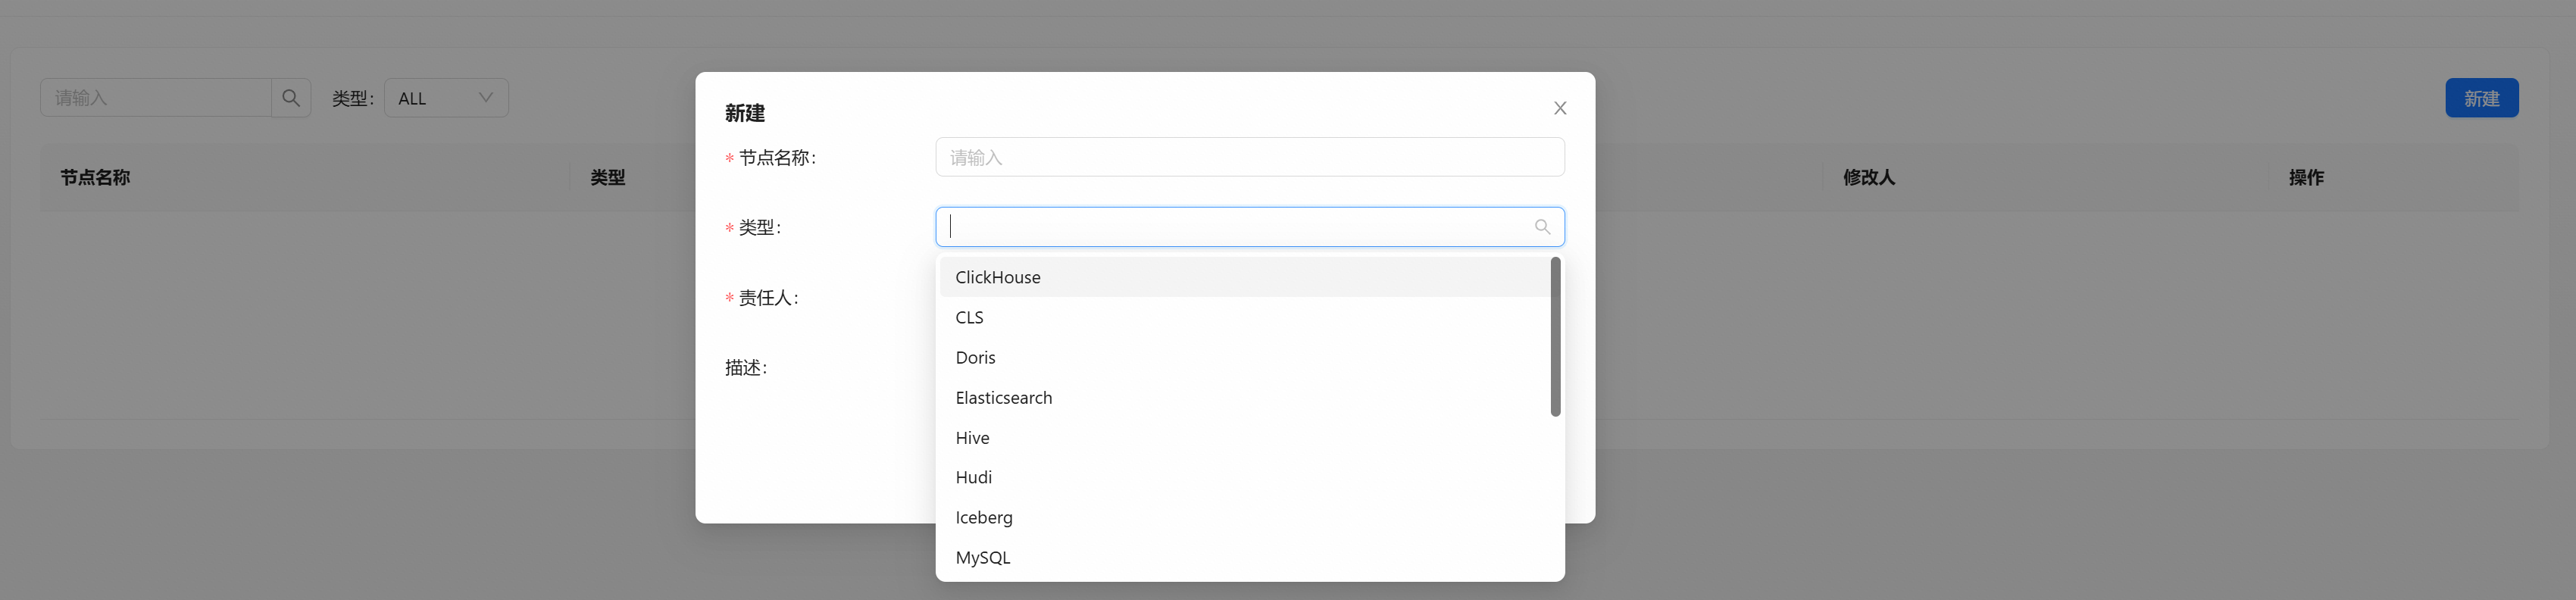Pick Iceberg from the type list
This screenshot has height=600, width=2576.
click(983, 517)
